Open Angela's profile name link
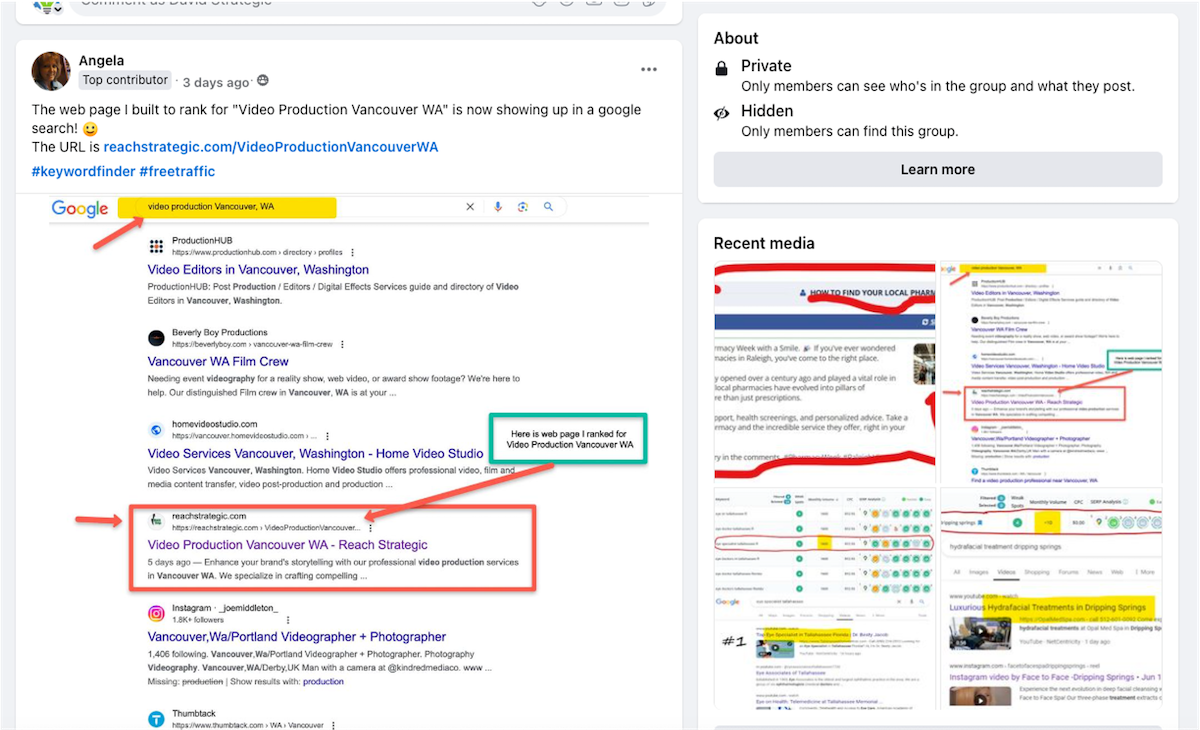This screenshot has height=730, width=1200. (x=102, y=61)
